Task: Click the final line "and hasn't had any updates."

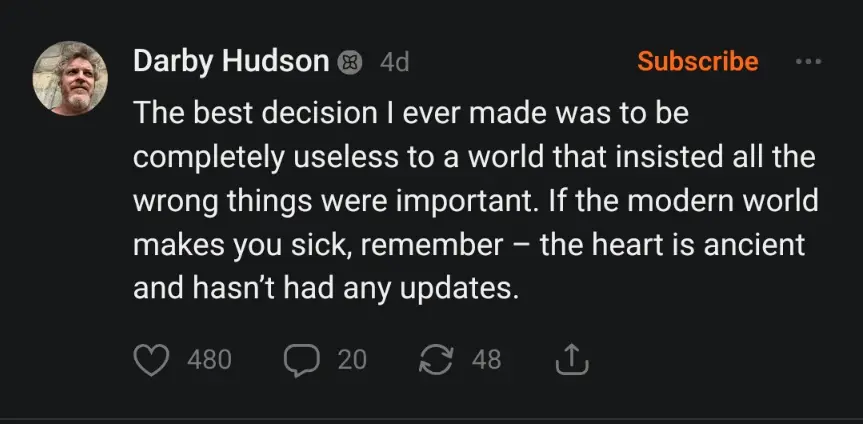Action: [x=327, y=289]
